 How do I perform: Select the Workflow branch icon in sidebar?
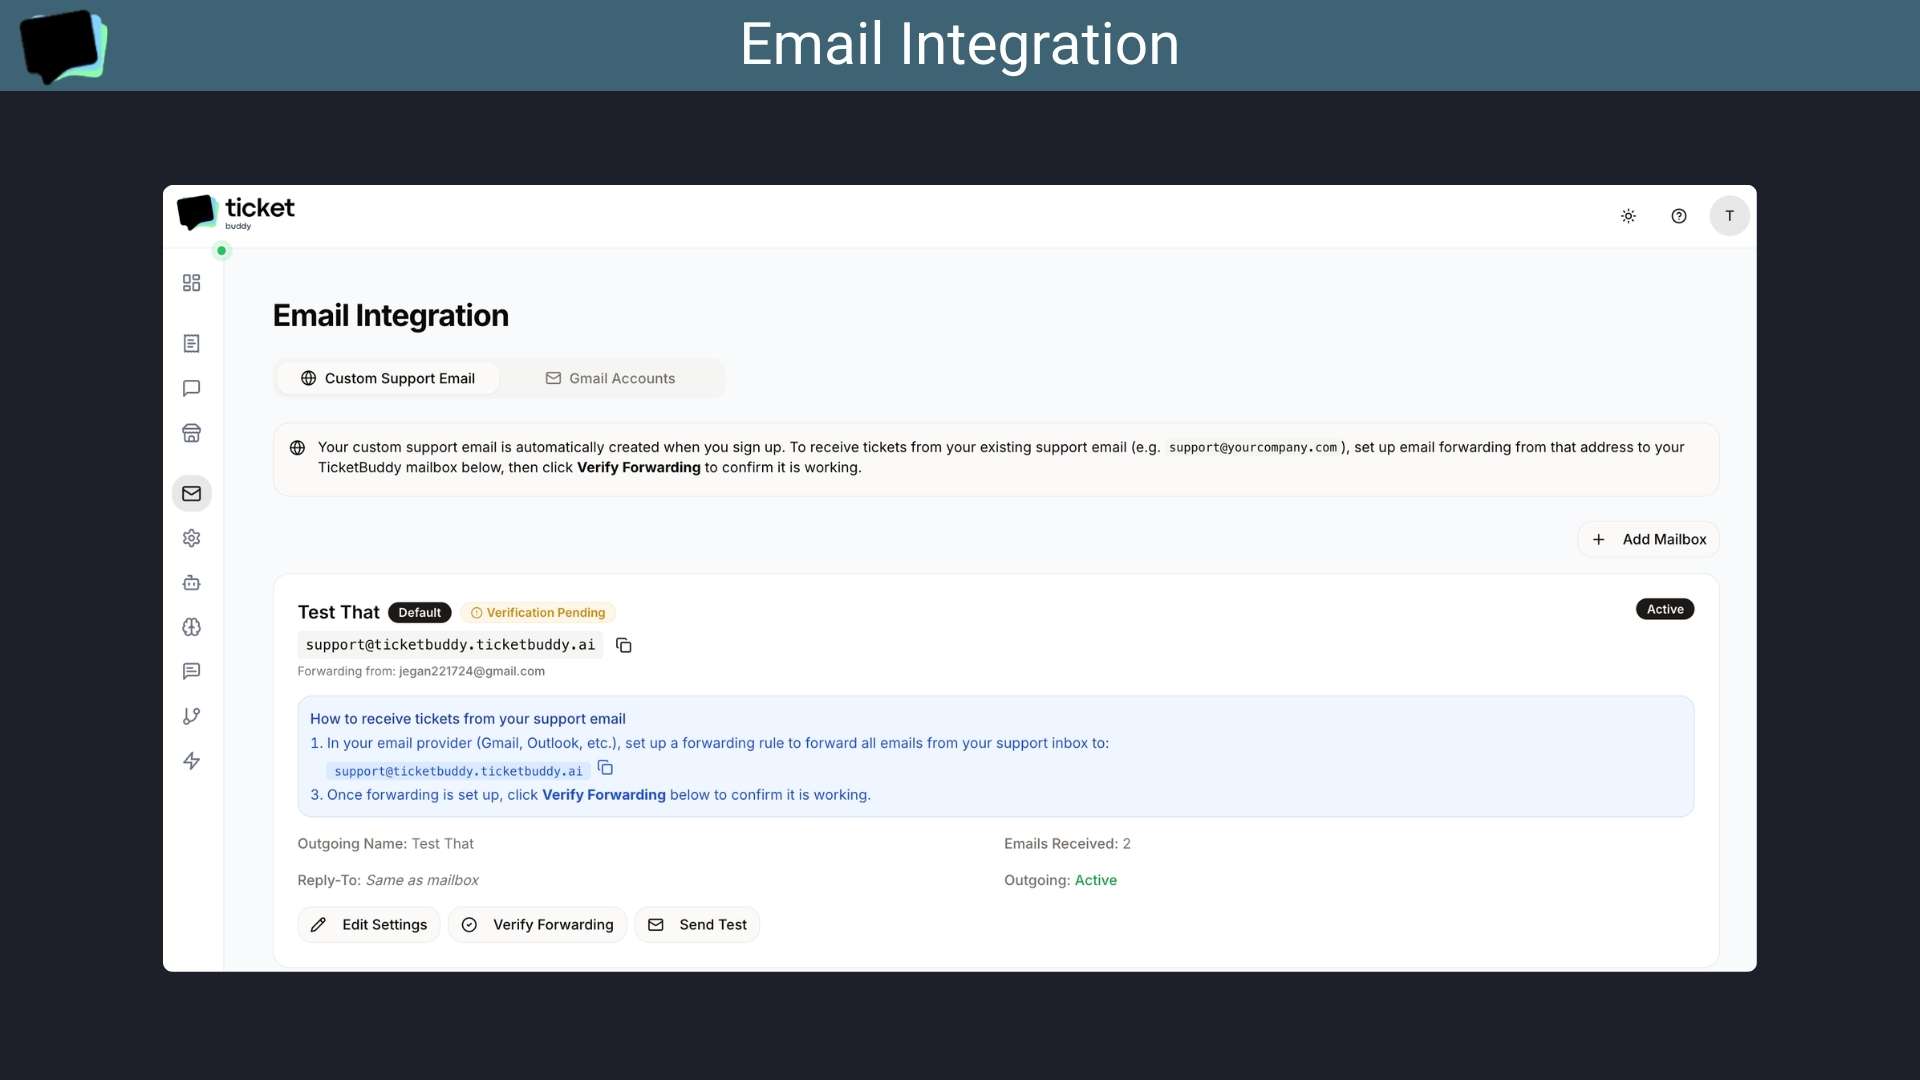[x=191, y=716]
